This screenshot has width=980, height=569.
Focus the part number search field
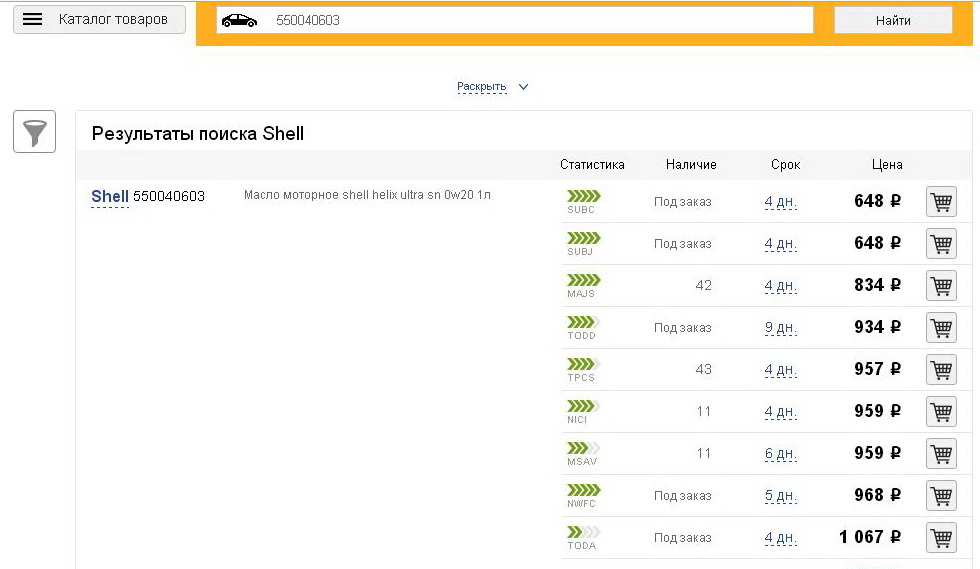click(515, 20)
